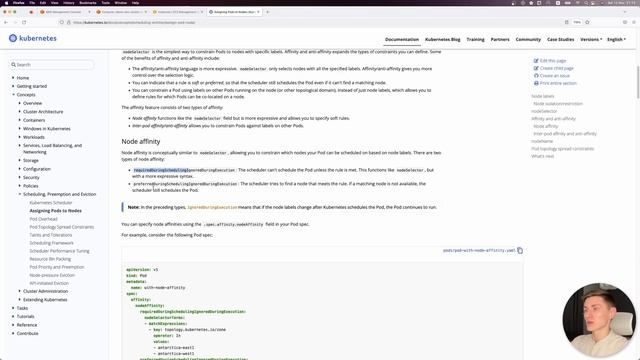
Task: Open Resource Bin Packing link
Action: click(50, 259)
